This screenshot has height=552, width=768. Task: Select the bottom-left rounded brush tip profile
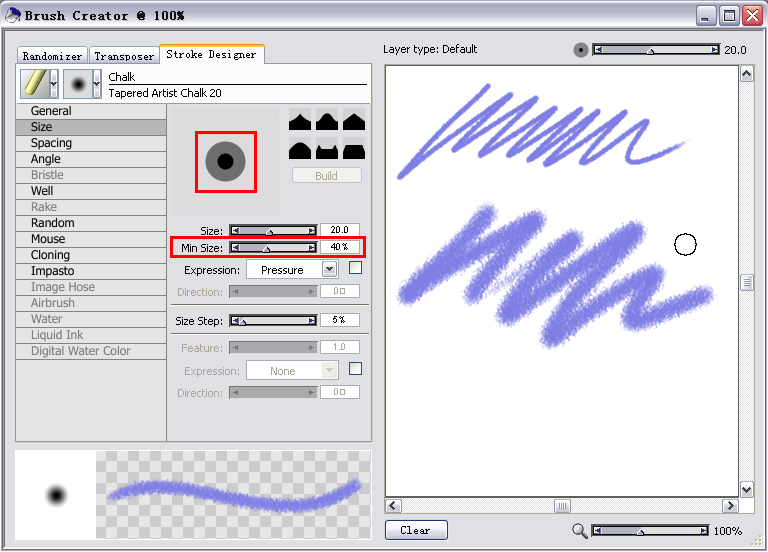click(x=301, y=151)
